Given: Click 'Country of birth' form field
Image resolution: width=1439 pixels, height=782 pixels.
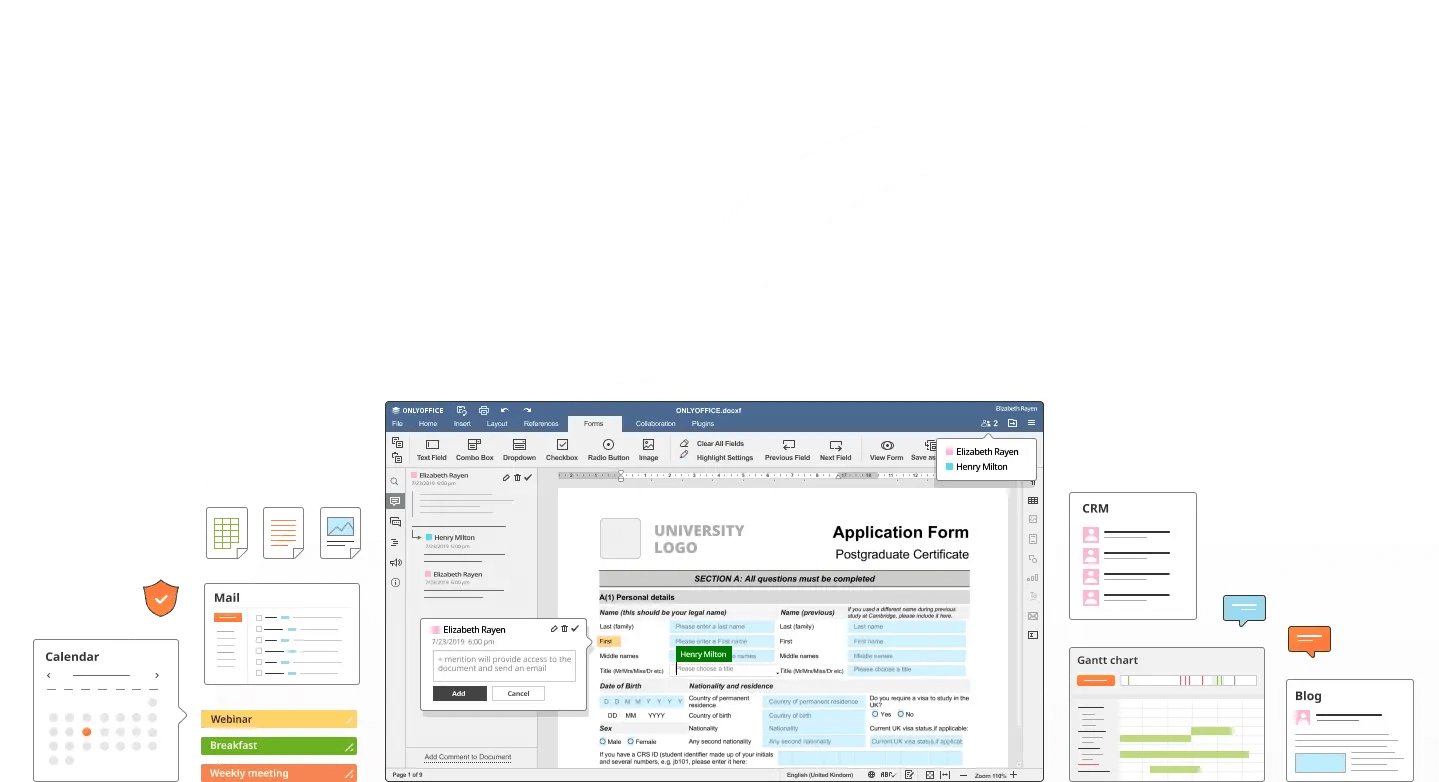Looking at the screenshot, I should point(813,715).
